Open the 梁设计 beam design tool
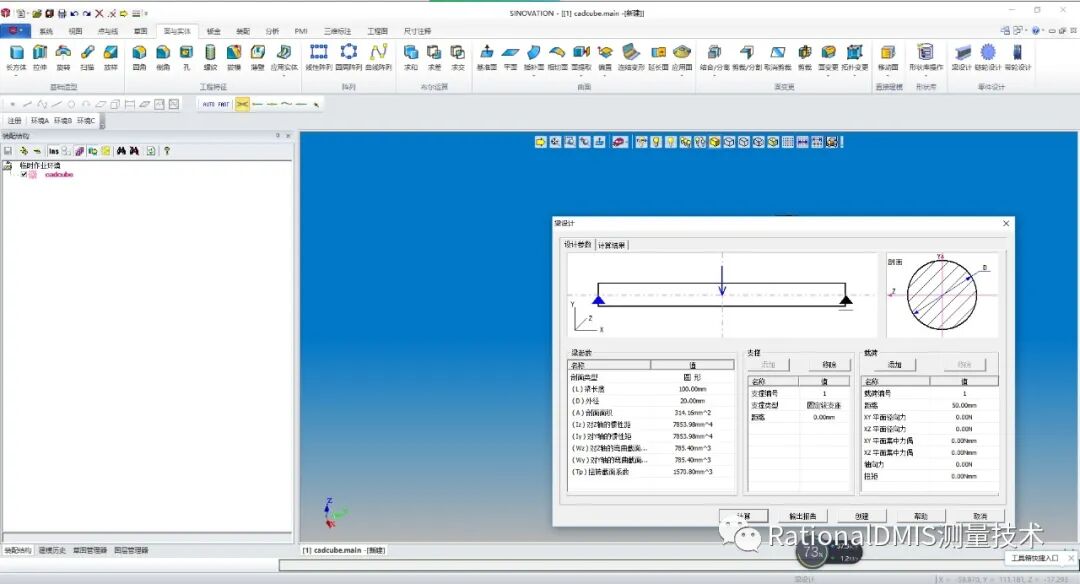Viewport: 1080px width, 584px height. [962, 56]
